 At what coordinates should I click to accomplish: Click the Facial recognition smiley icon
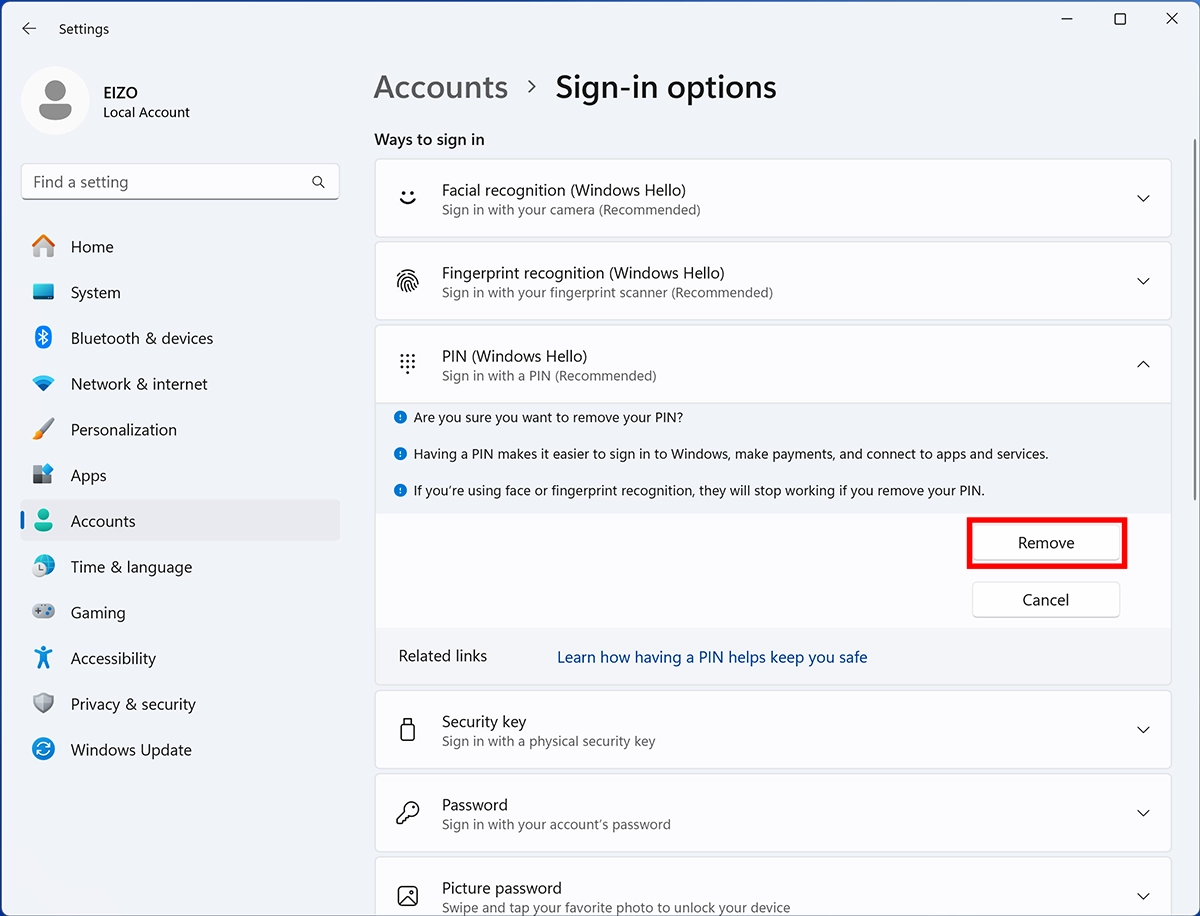[407, 198]
